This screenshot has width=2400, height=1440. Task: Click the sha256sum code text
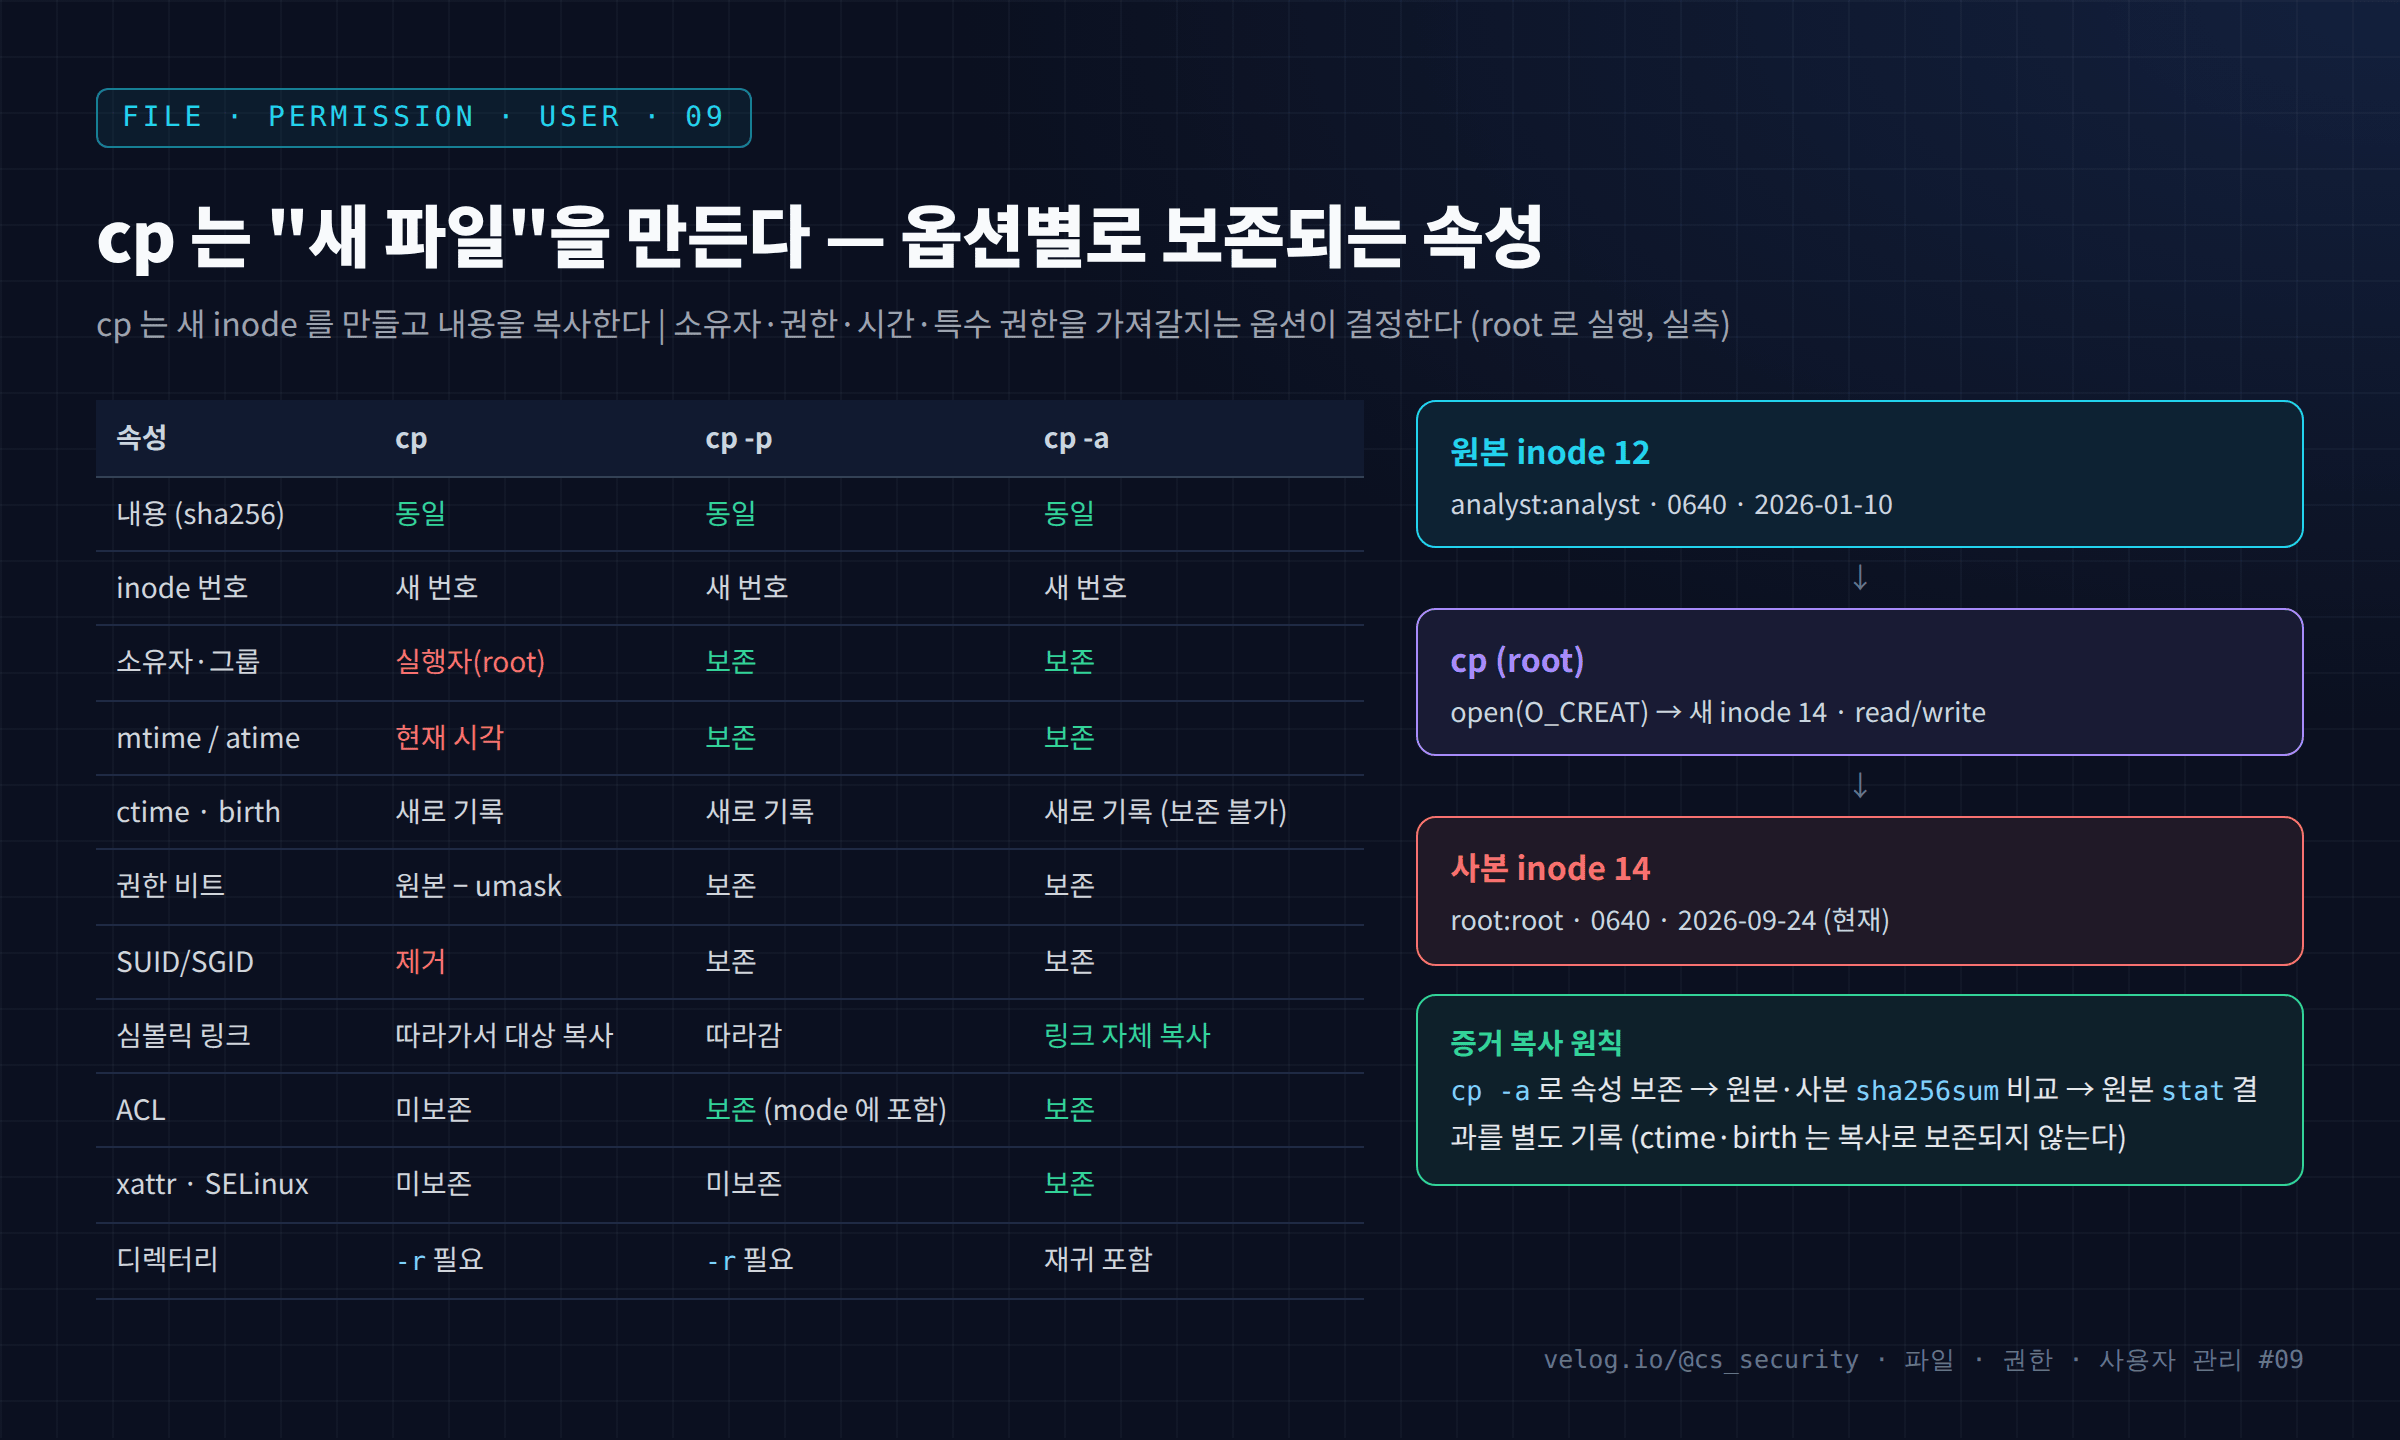[x=1927, y=1090]
